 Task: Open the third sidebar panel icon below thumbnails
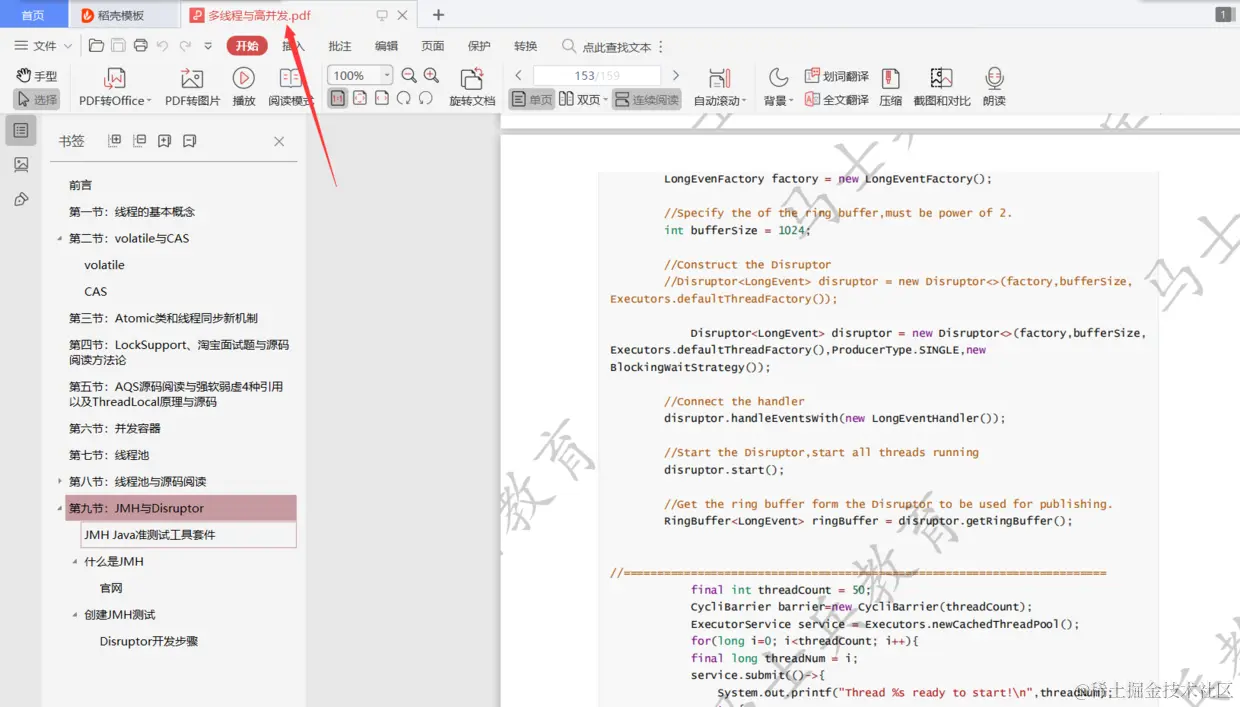(21, 199)
